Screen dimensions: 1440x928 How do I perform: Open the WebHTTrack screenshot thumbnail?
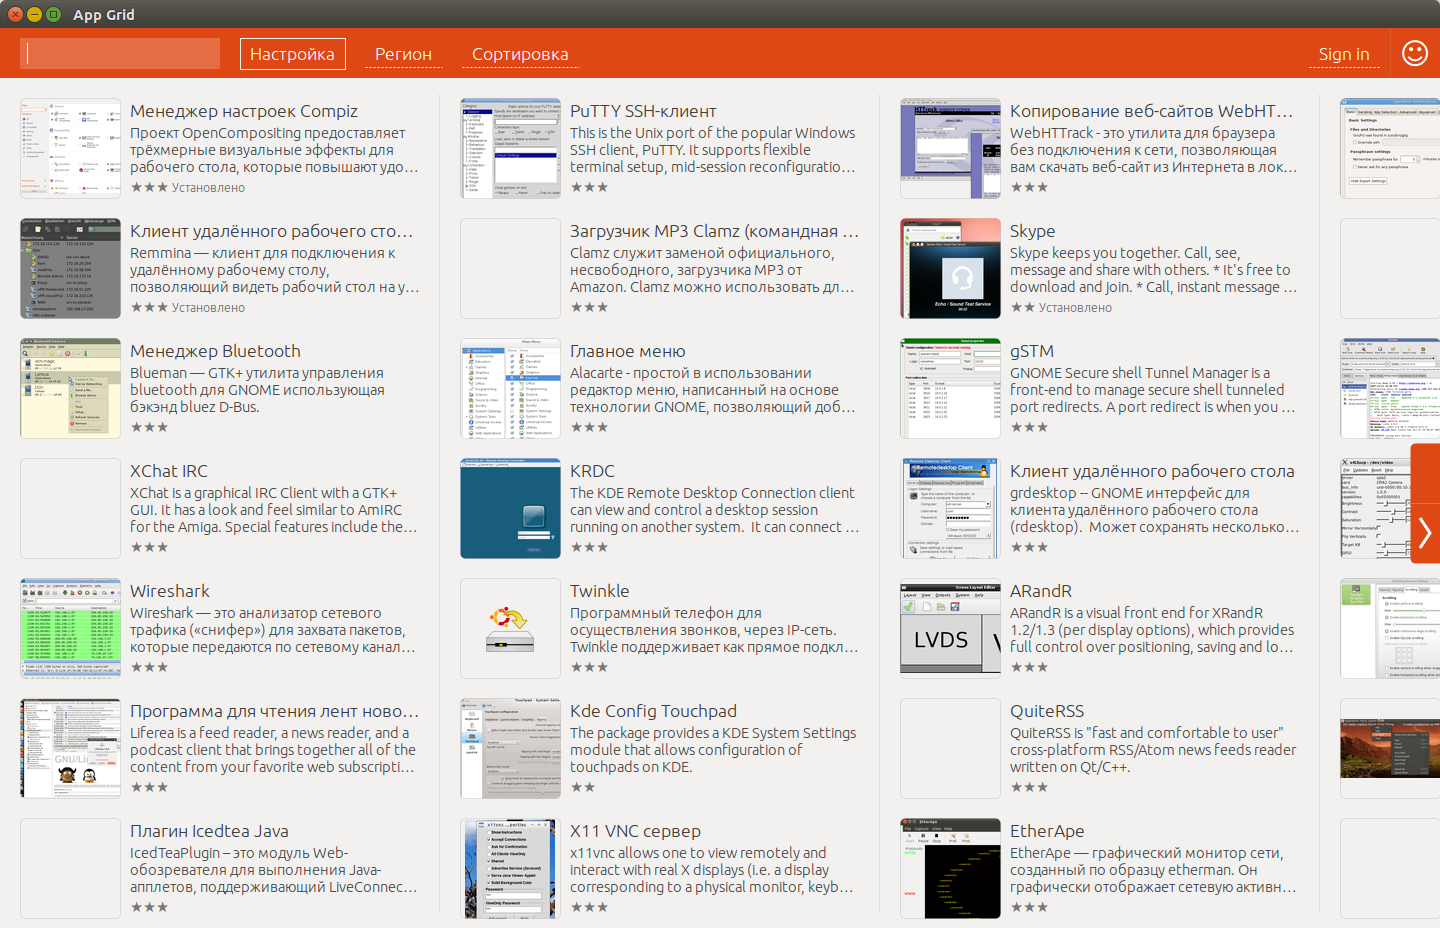[x=950, y=148]
